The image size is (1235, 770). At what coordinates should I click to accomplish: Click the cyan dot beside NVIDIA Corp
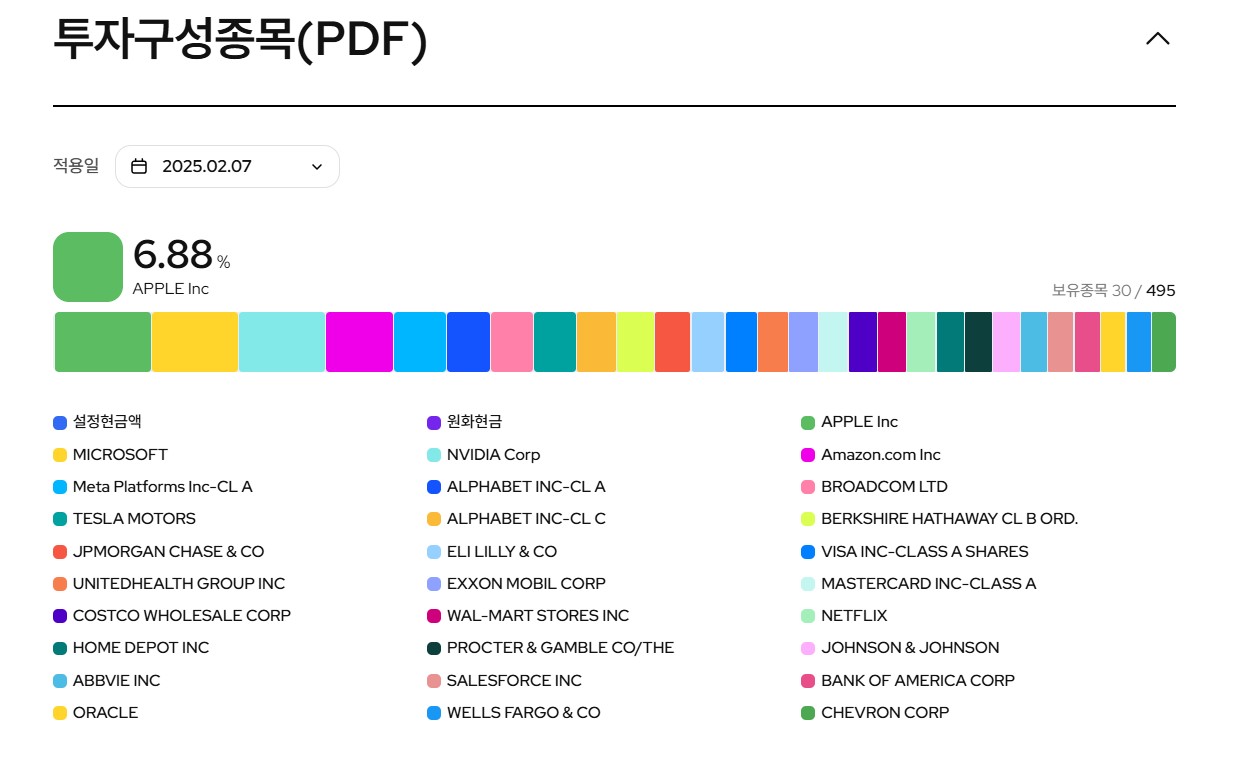pos(434,455)
